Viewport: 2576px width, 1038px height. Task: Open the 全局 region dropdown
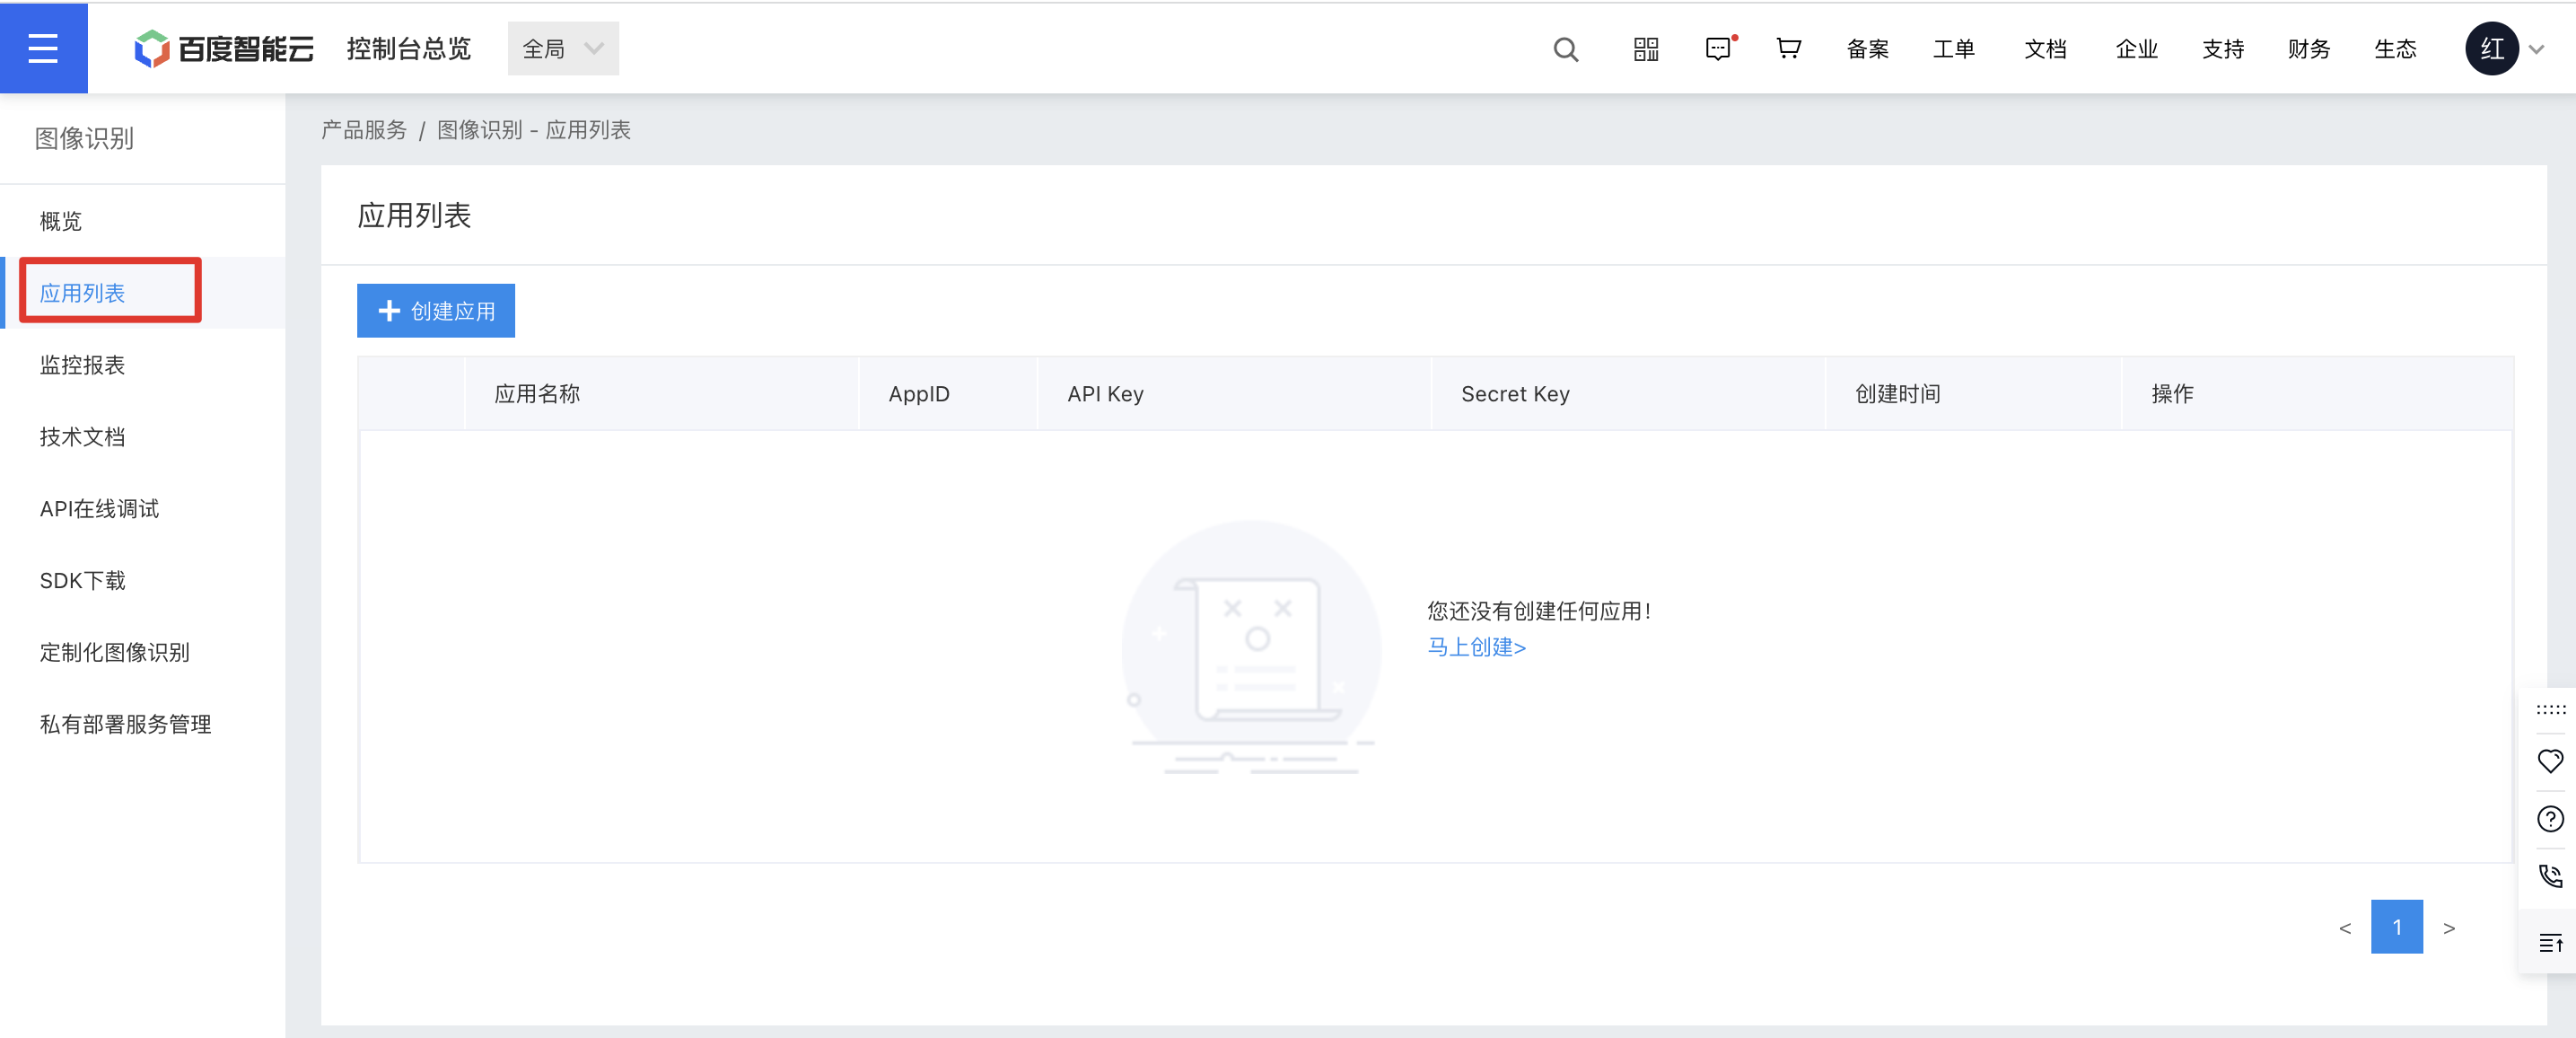coord(563,48)
